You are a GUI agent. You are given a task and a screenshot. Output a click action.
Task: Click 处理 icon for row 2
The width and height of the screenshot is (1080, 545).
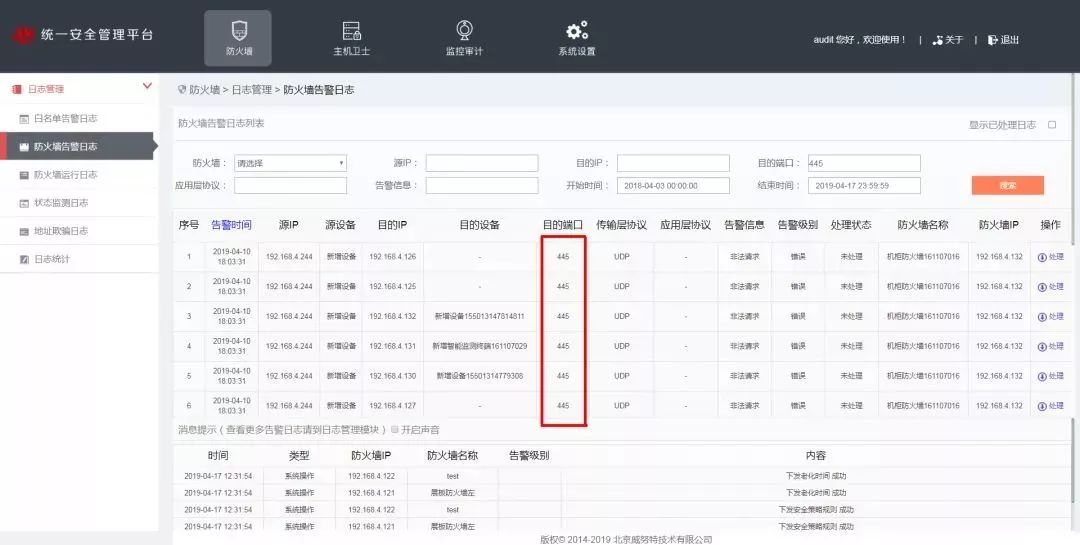[x=1041, y=287]
